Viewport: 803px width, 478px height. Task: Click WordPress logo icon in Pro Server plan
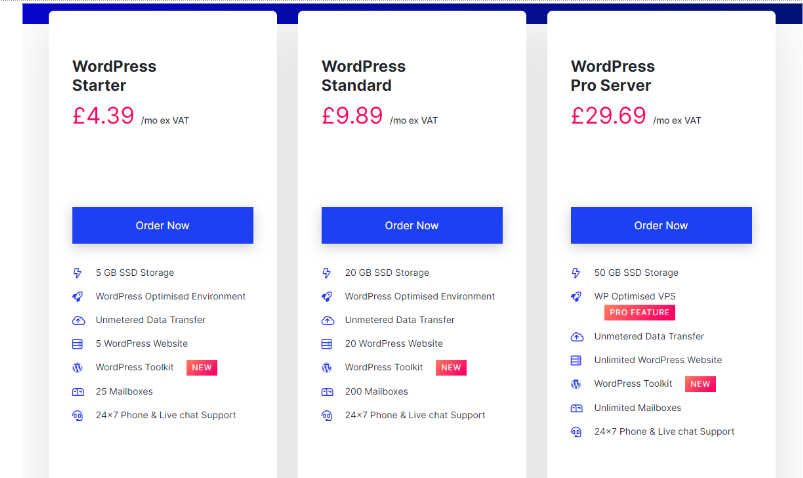[x=576, y=384]
